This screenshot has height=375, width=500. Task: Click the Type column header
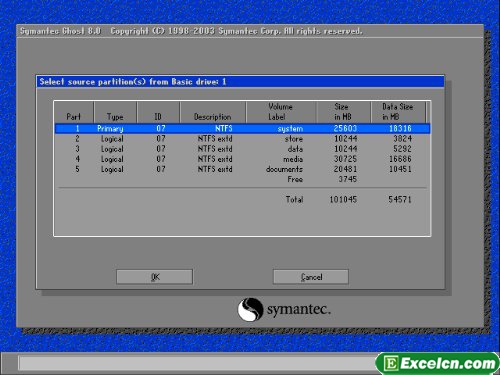click(115, 112)
